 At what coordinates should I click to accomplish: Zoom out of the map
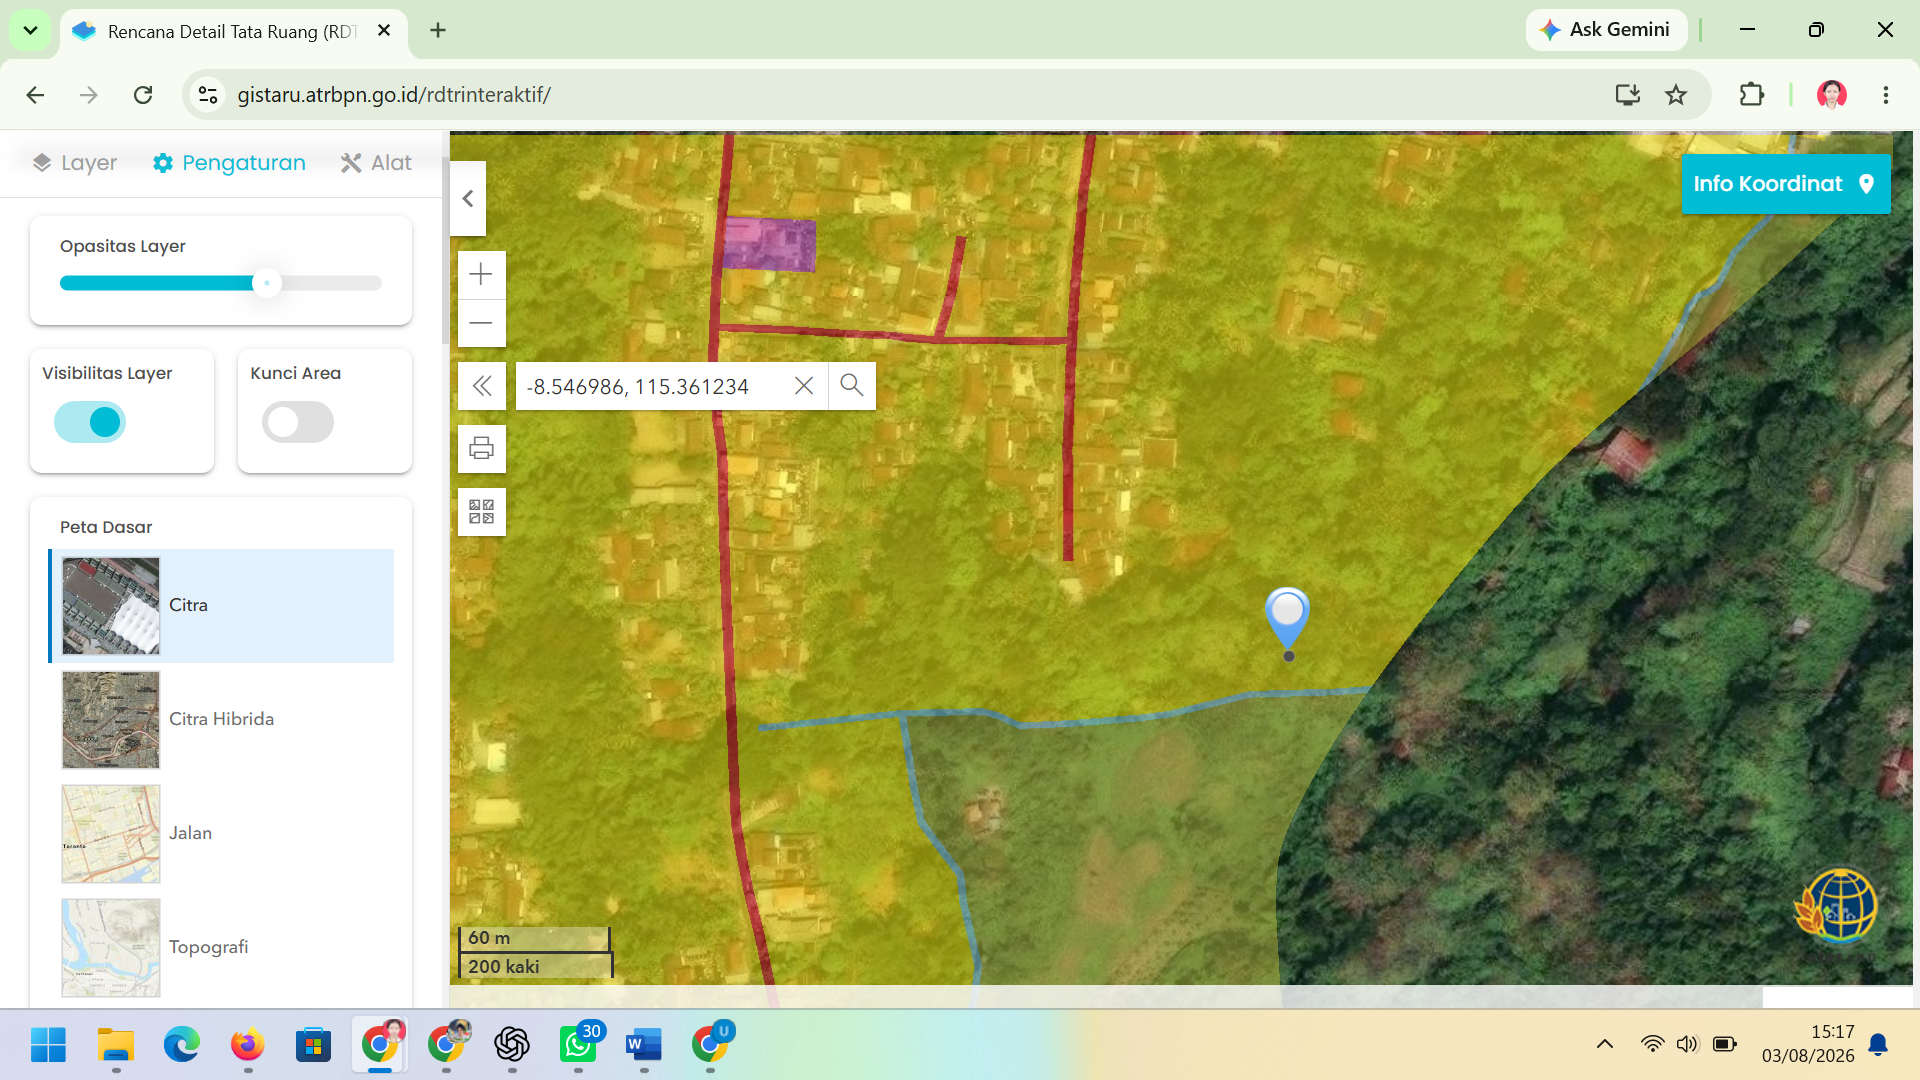tap(481, 323)
